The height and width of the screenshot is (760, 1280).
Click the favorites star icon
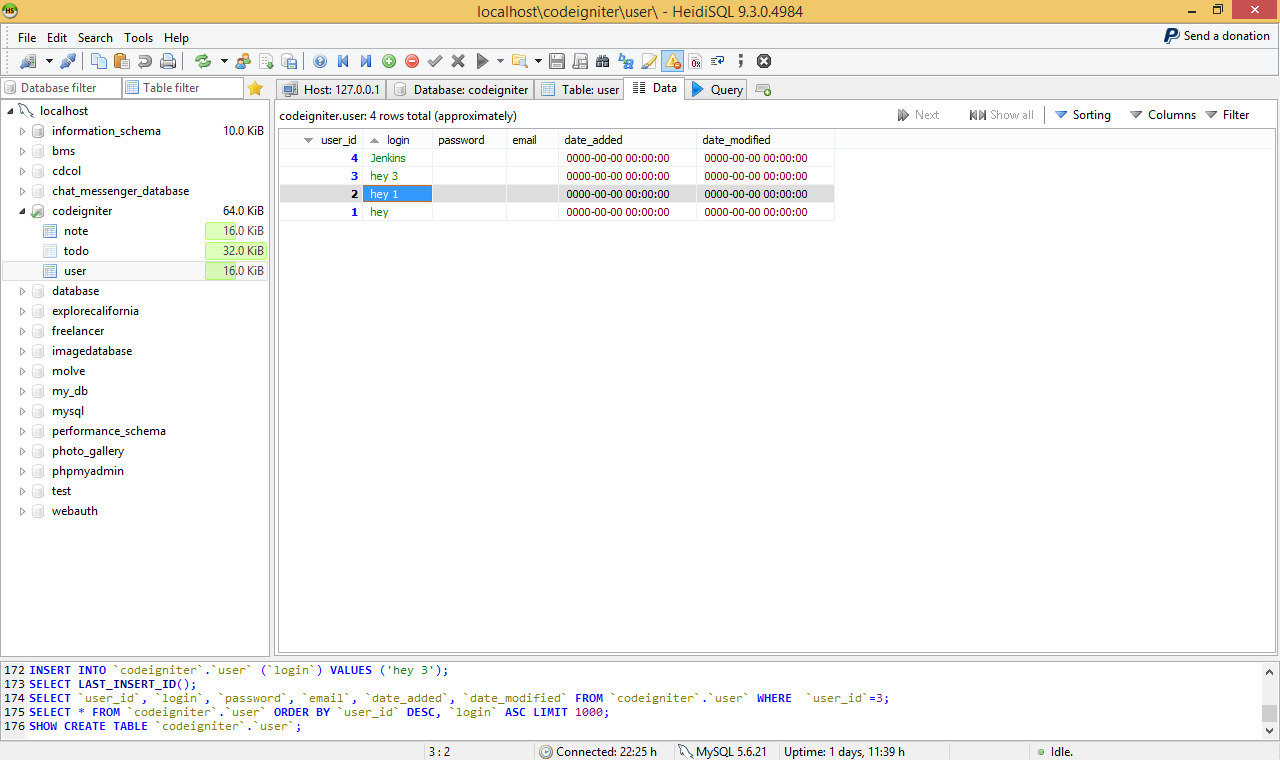(255, 88)
